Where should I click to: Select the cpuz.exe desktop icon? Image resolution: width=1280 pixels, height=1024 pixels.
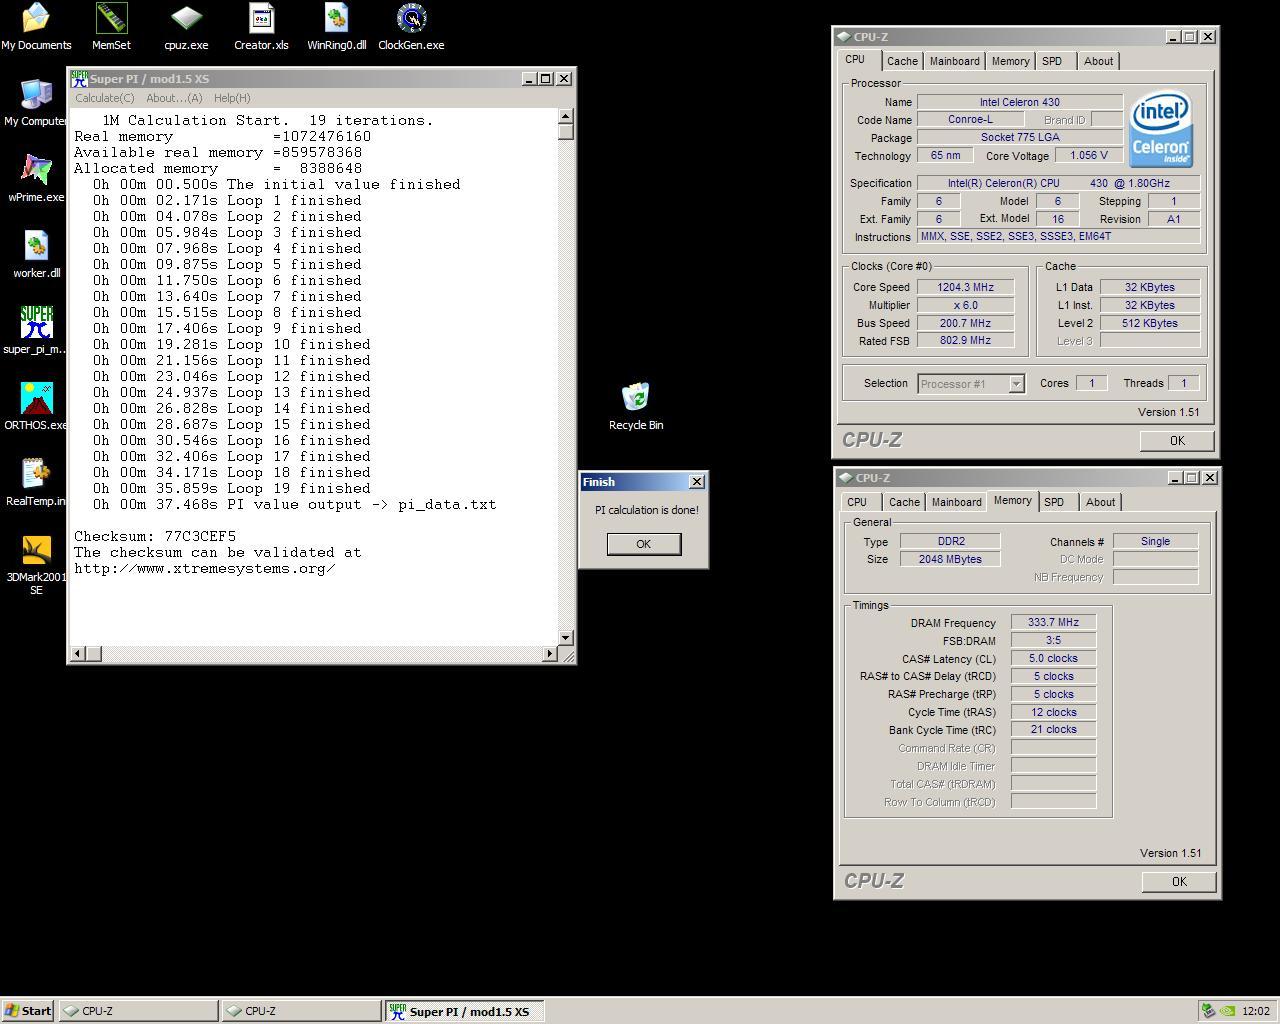point(186,27)
